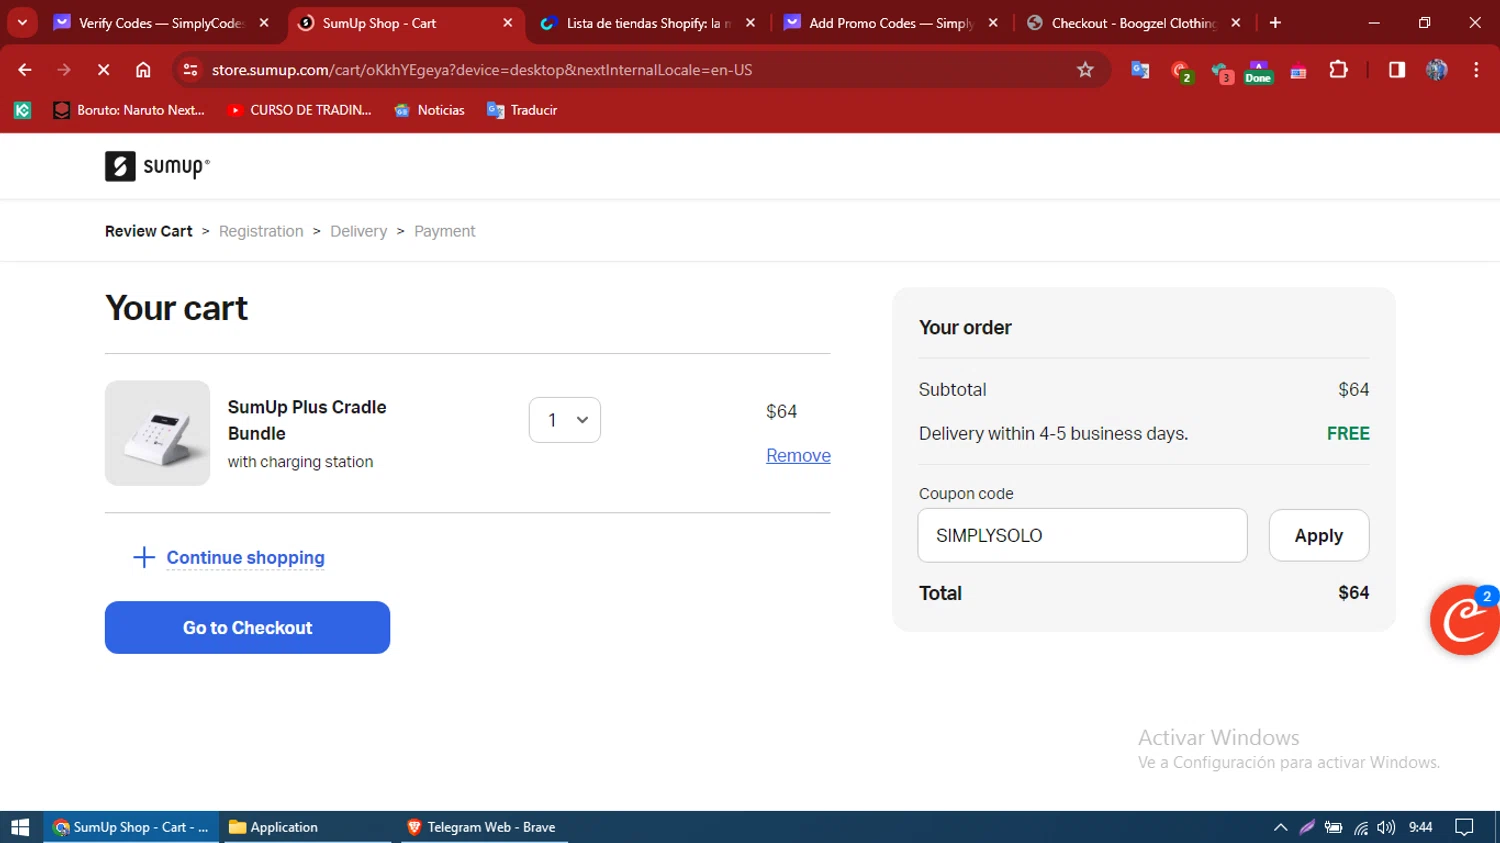The image size is (1500, 843).
Task: Open the red floating widget with badge 2
Action: click(x=1465, y=620)
